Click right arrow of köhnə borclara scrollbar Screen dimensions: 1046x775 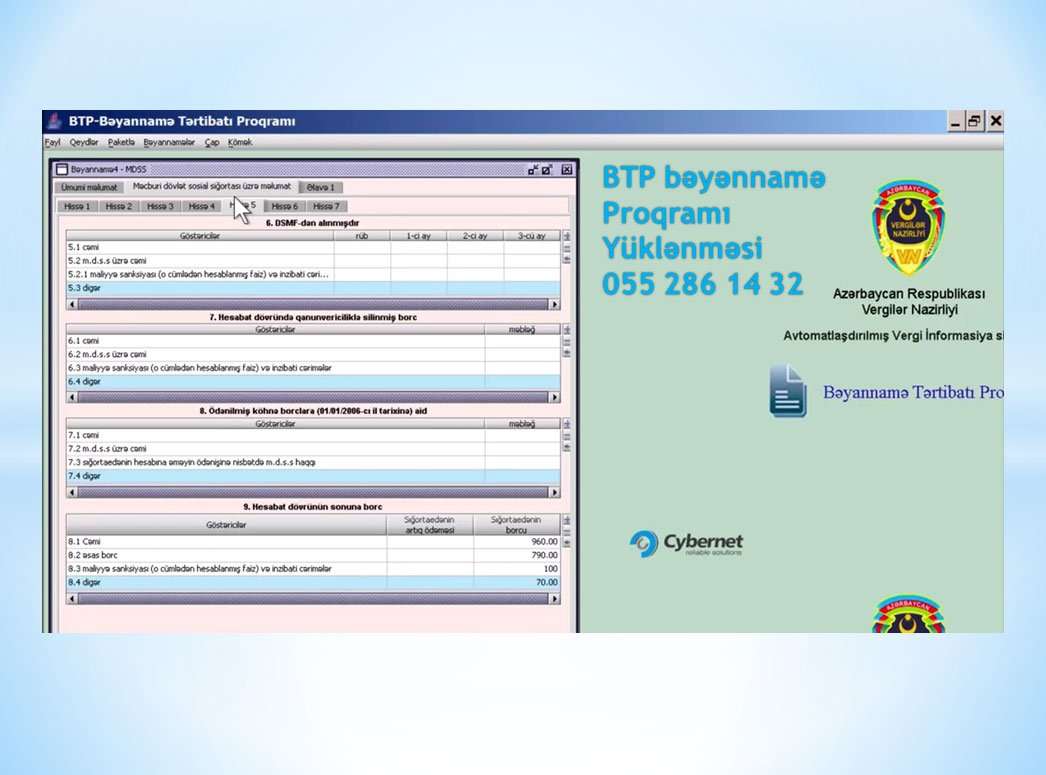(554, 492)
